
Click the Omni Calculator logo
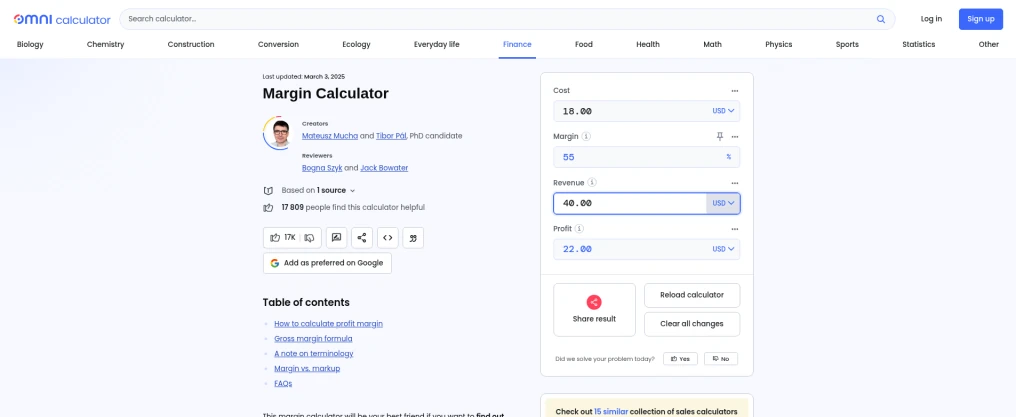click(x=62, y=19)
